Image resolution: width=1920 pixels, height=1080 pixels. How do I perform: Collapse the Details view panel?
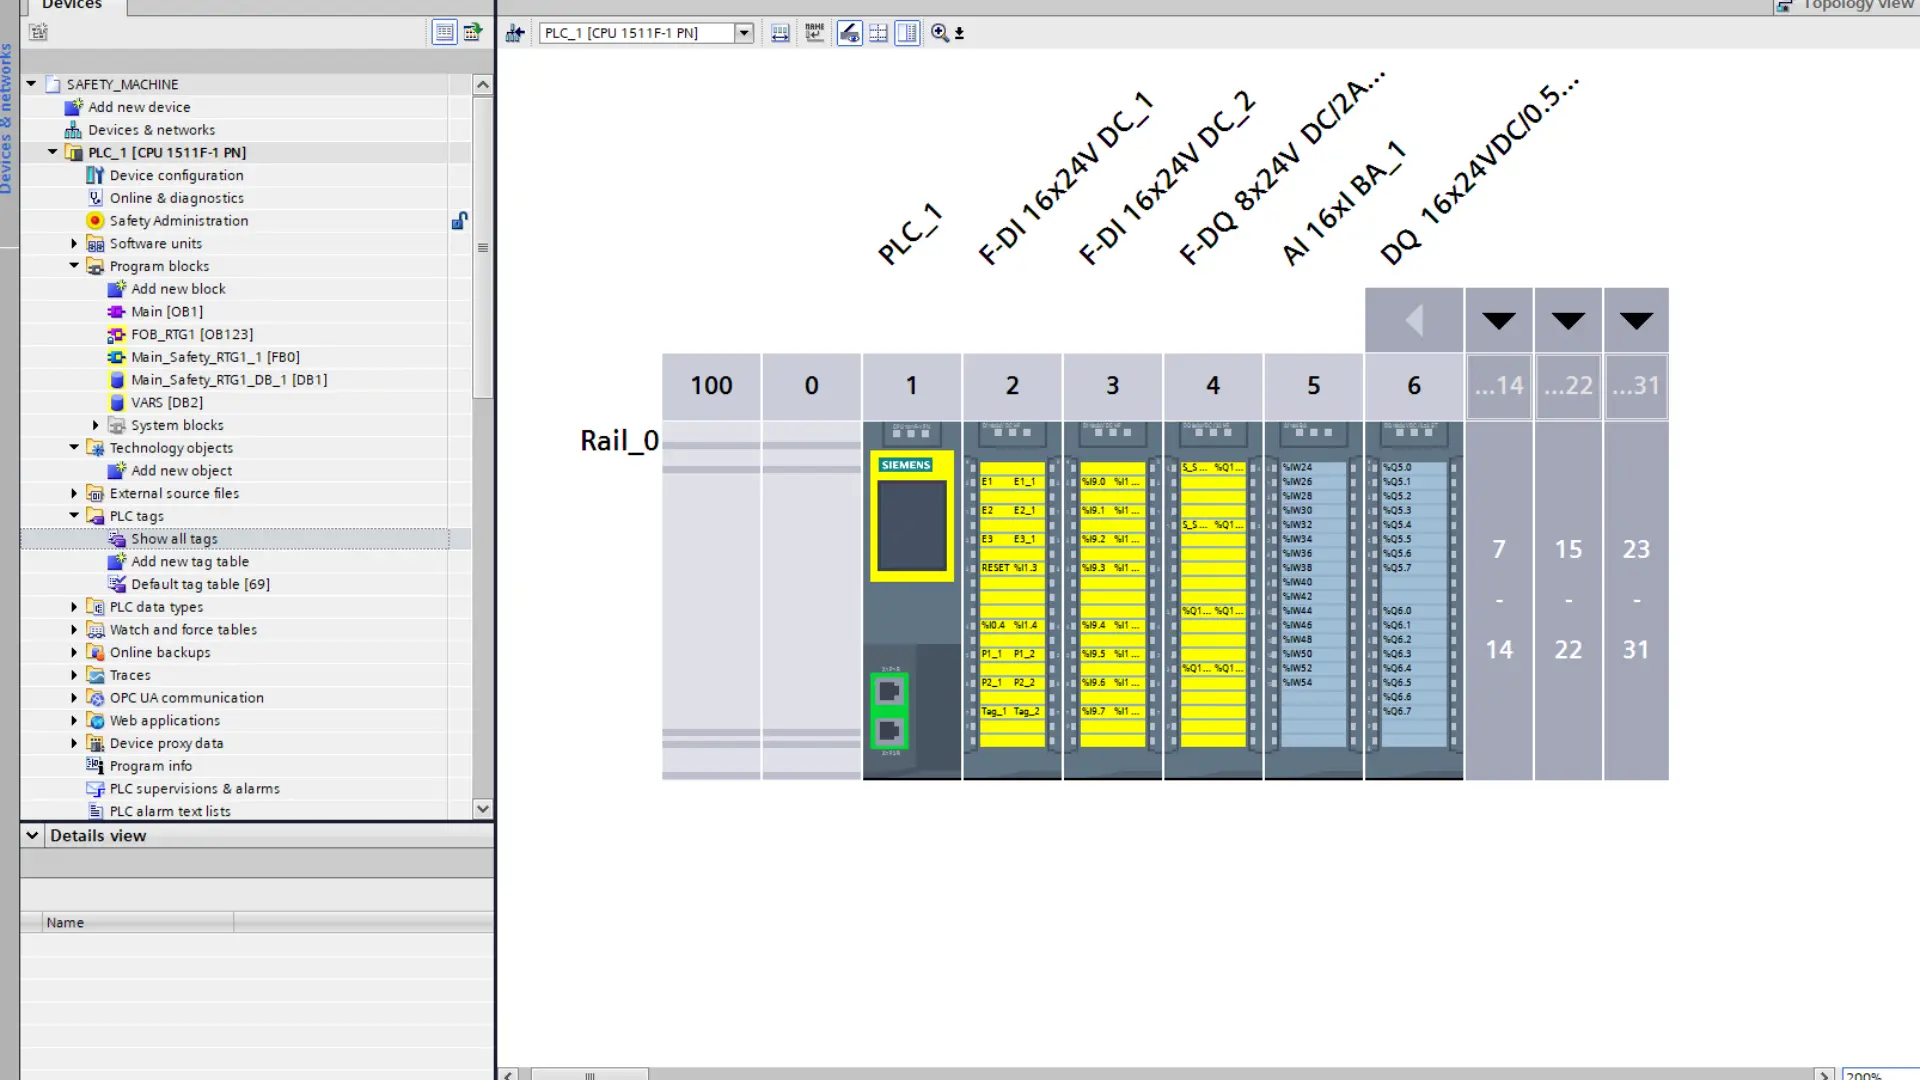[x=32, y=835]
